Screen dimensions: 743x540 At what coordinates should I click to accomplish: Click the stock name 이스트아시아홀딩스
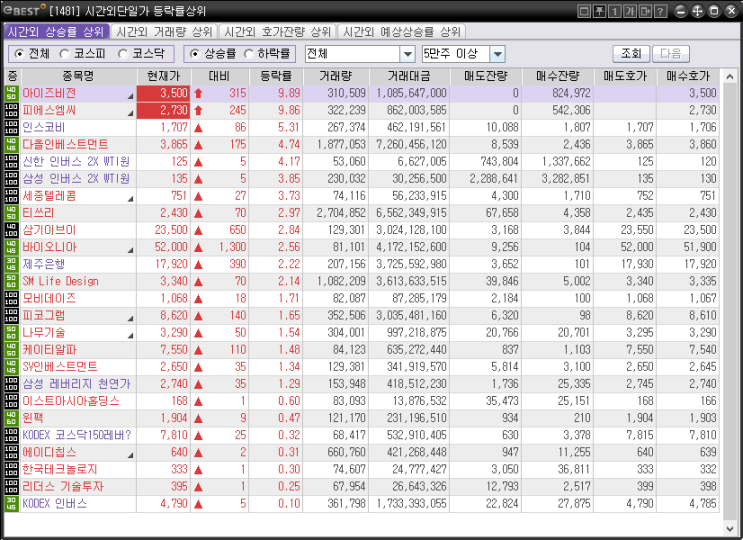coord(71,401)
